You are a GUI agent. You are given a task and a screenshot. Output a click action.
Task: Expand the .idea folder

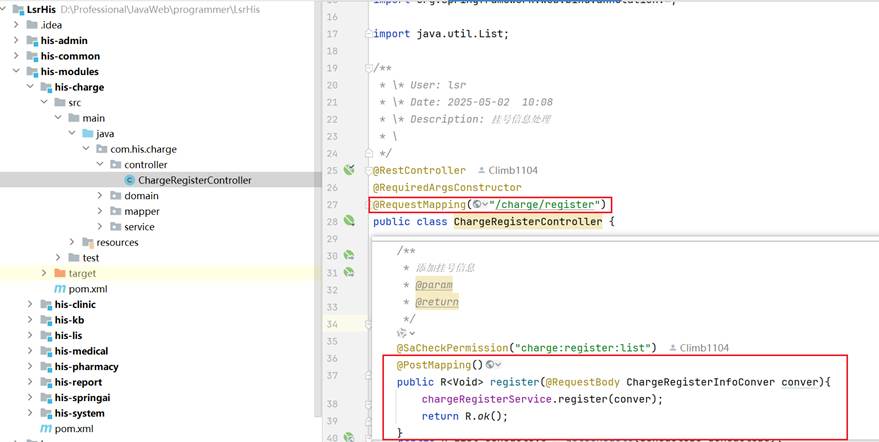(x=16, y=25)
